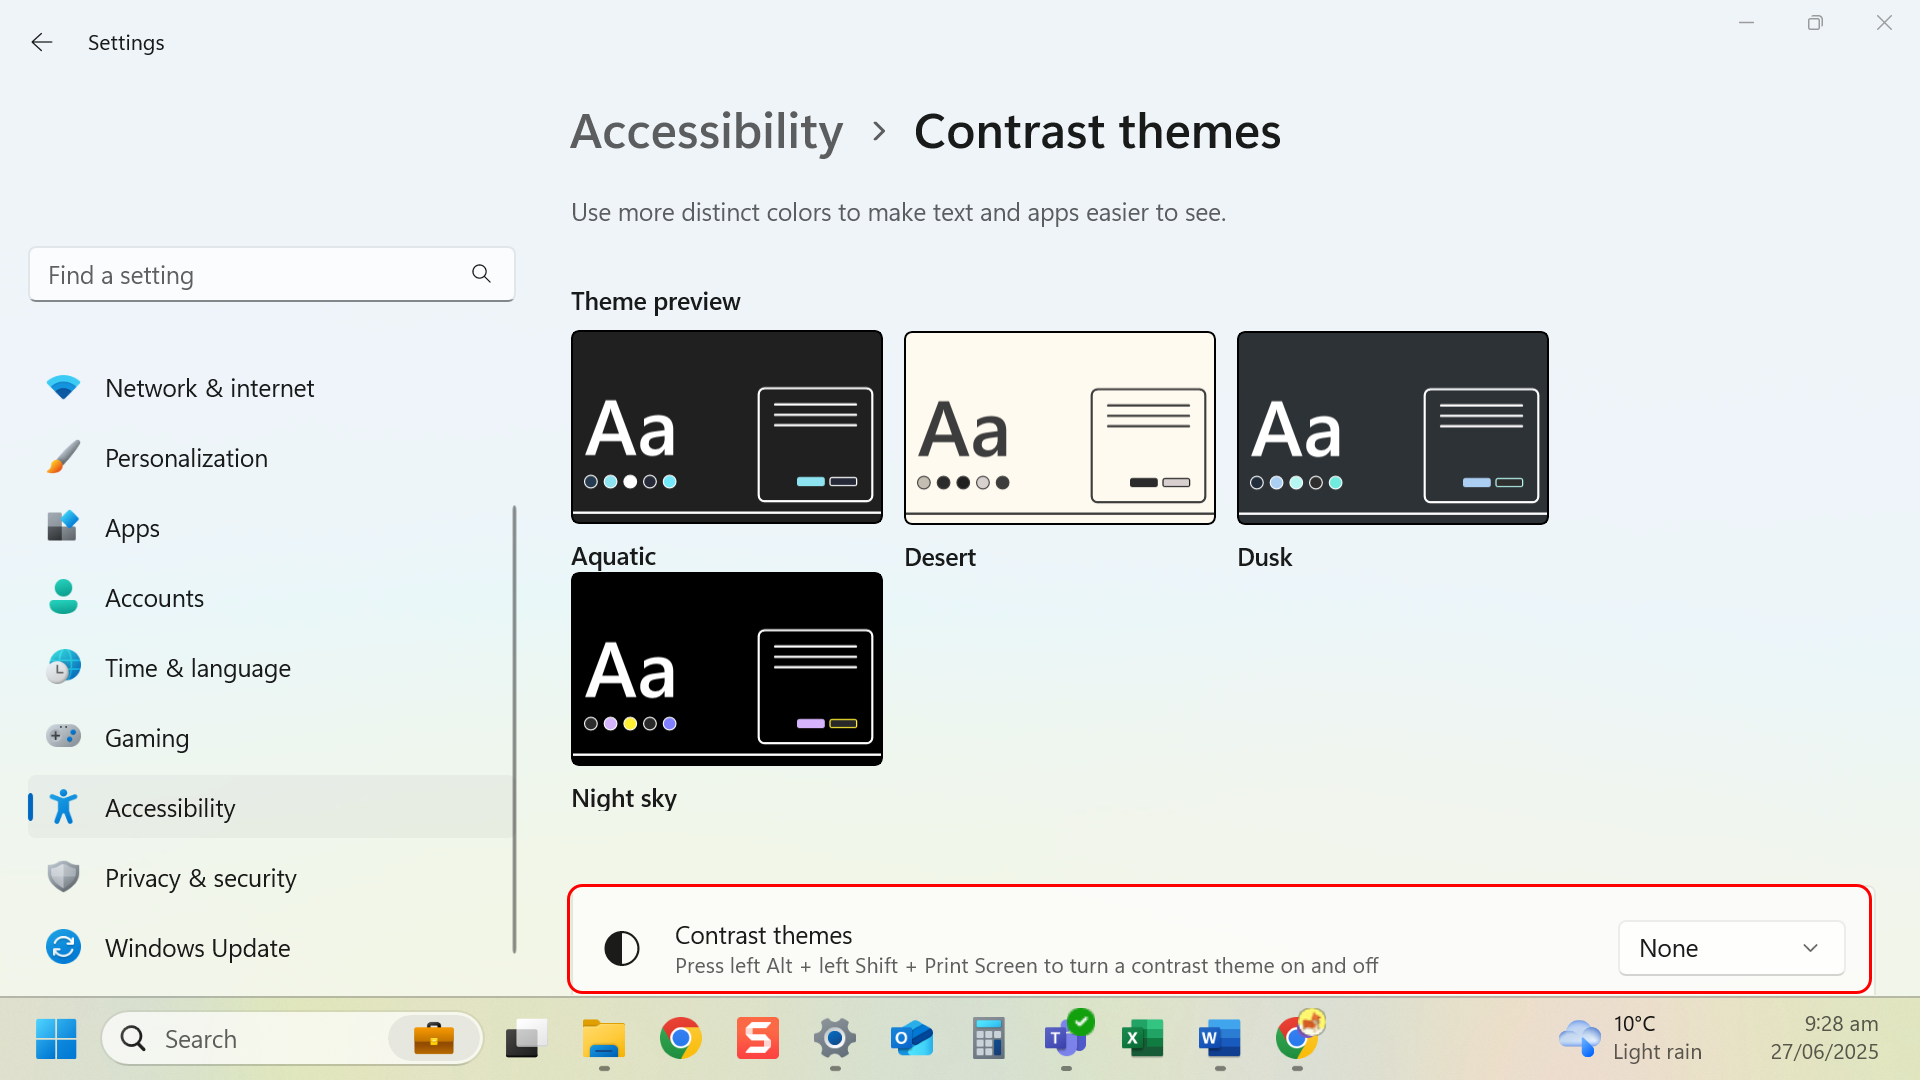Open File Explorer from taskbar

tap(604, 1039)
